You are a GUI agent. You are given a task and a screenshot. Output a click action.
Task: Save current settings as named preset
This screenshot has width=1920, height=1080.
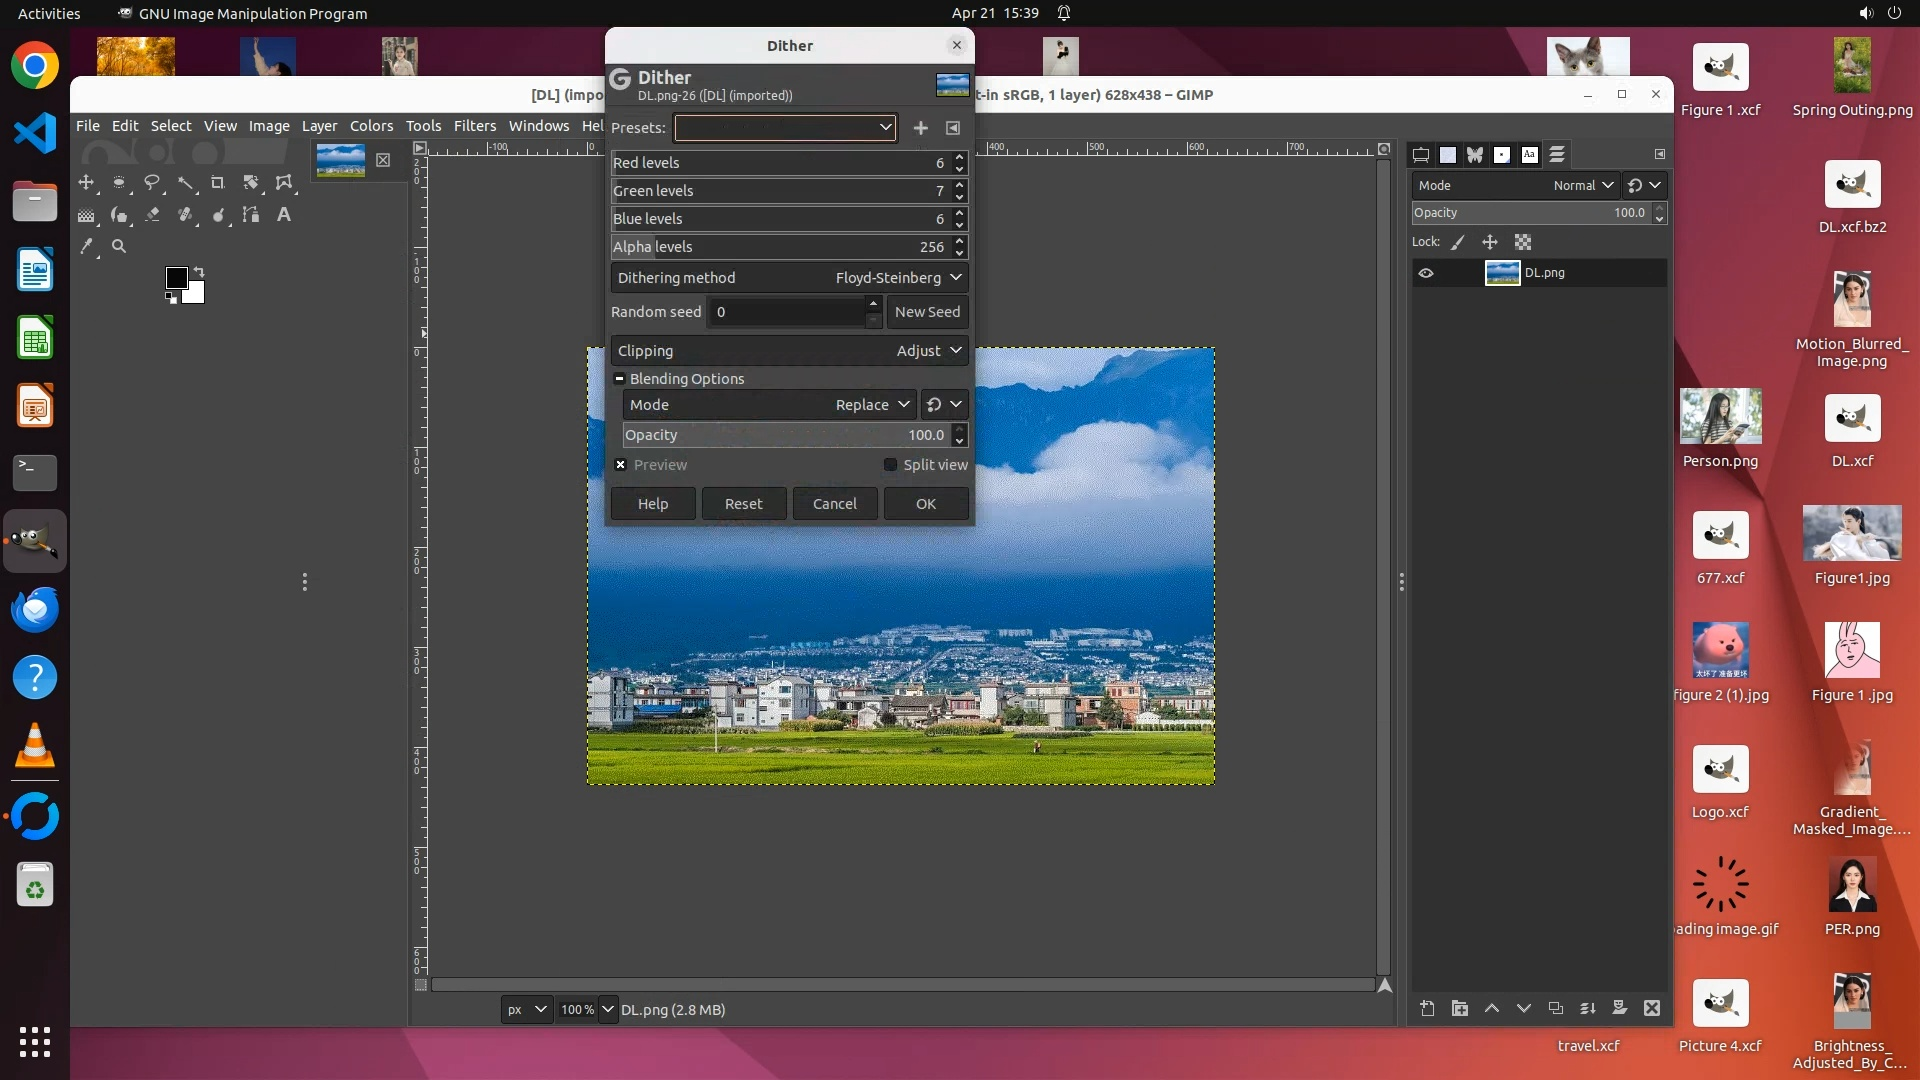point(920,128)
